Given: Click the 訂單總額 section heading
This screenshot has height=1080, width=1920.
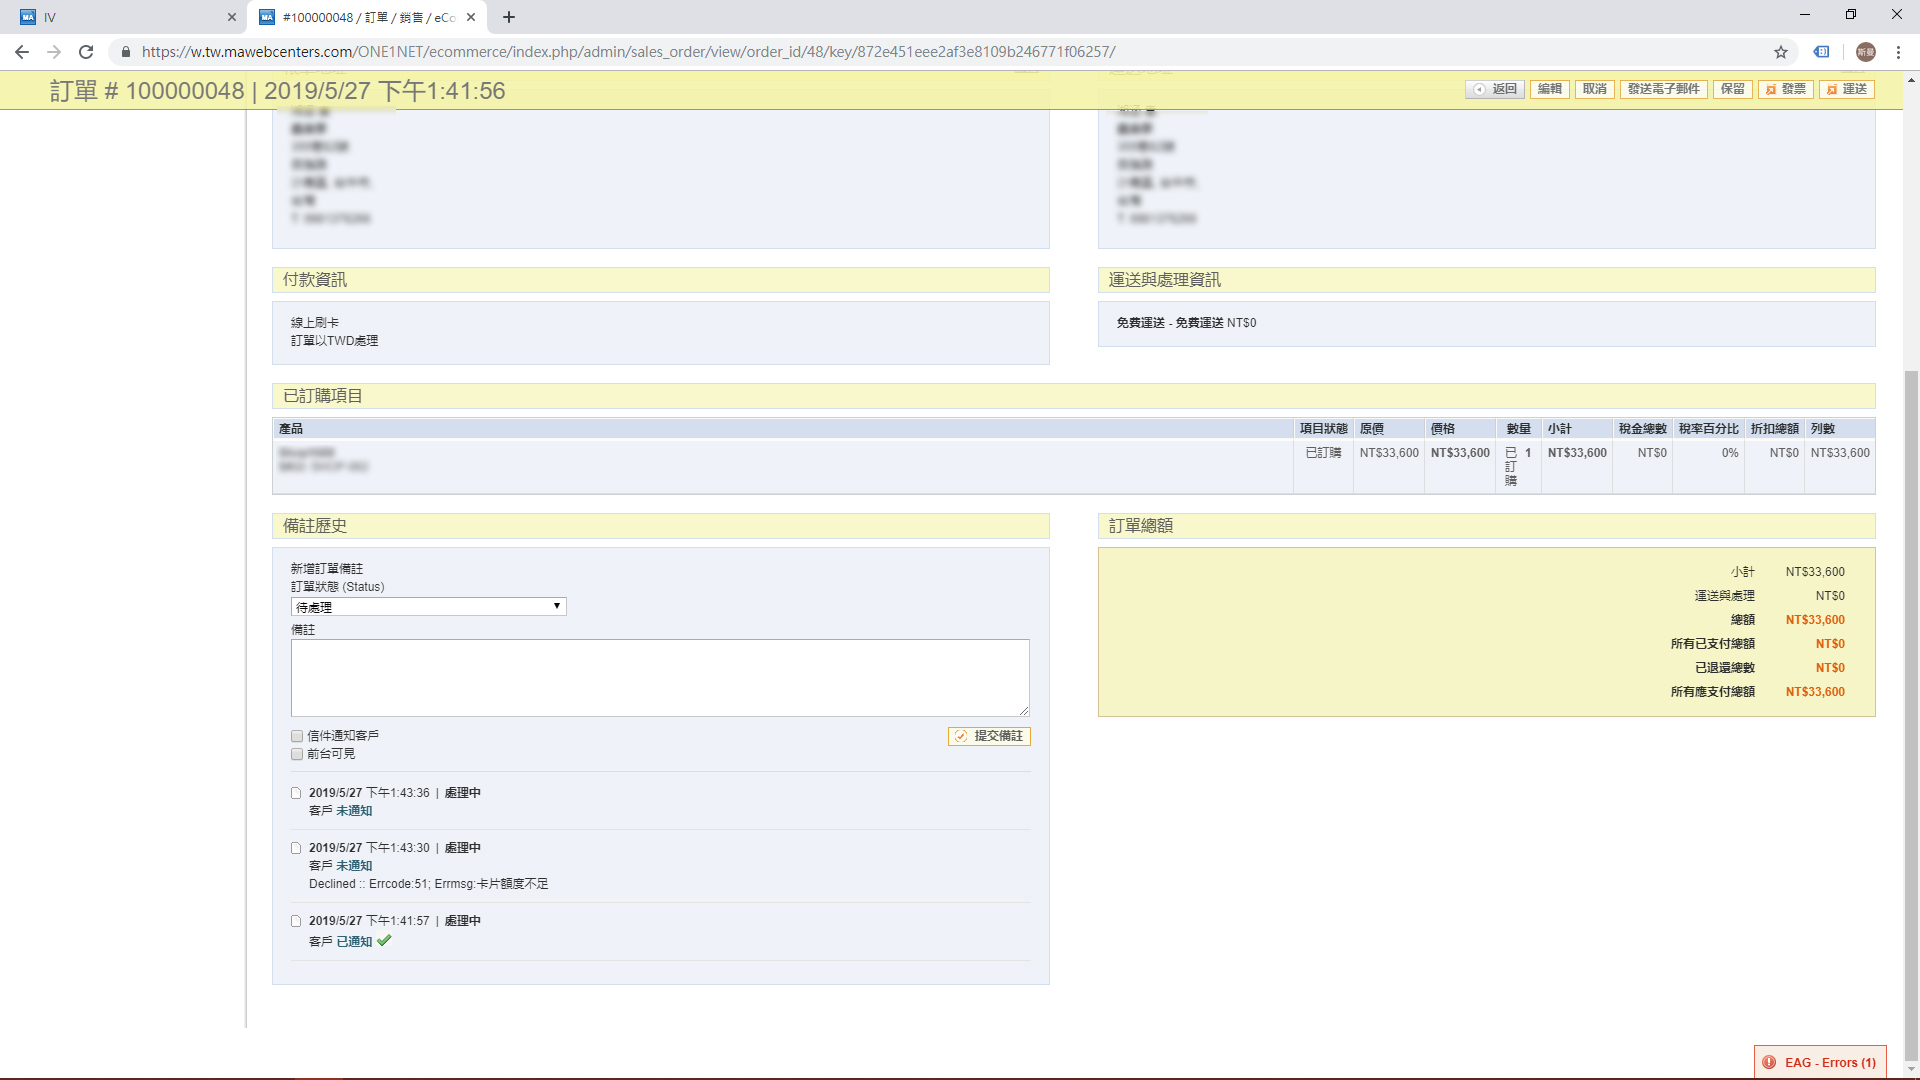Looking at the screenshot, I should coord(1141,526).
